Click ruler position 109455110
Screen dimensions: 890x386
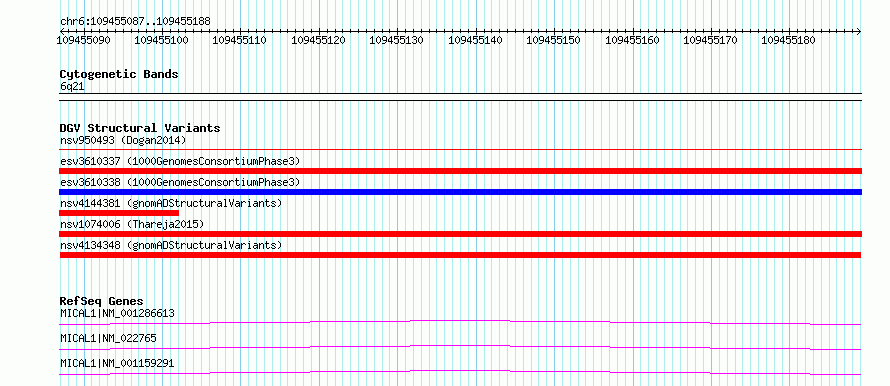[239, 40]
